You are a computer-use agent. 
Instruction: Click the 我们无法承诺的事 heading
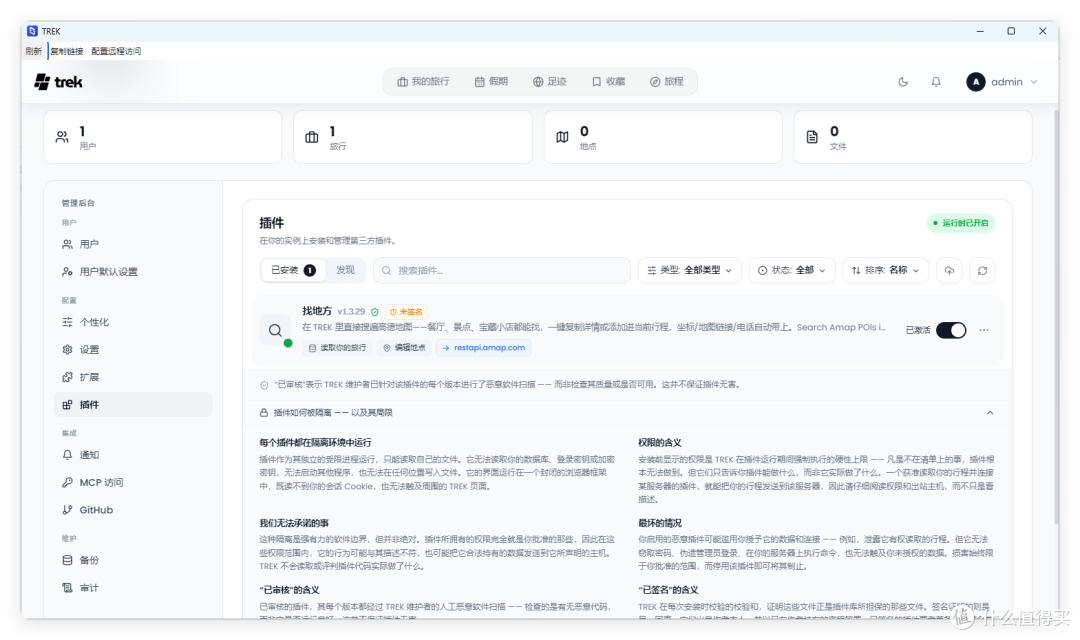pos(294,523)
